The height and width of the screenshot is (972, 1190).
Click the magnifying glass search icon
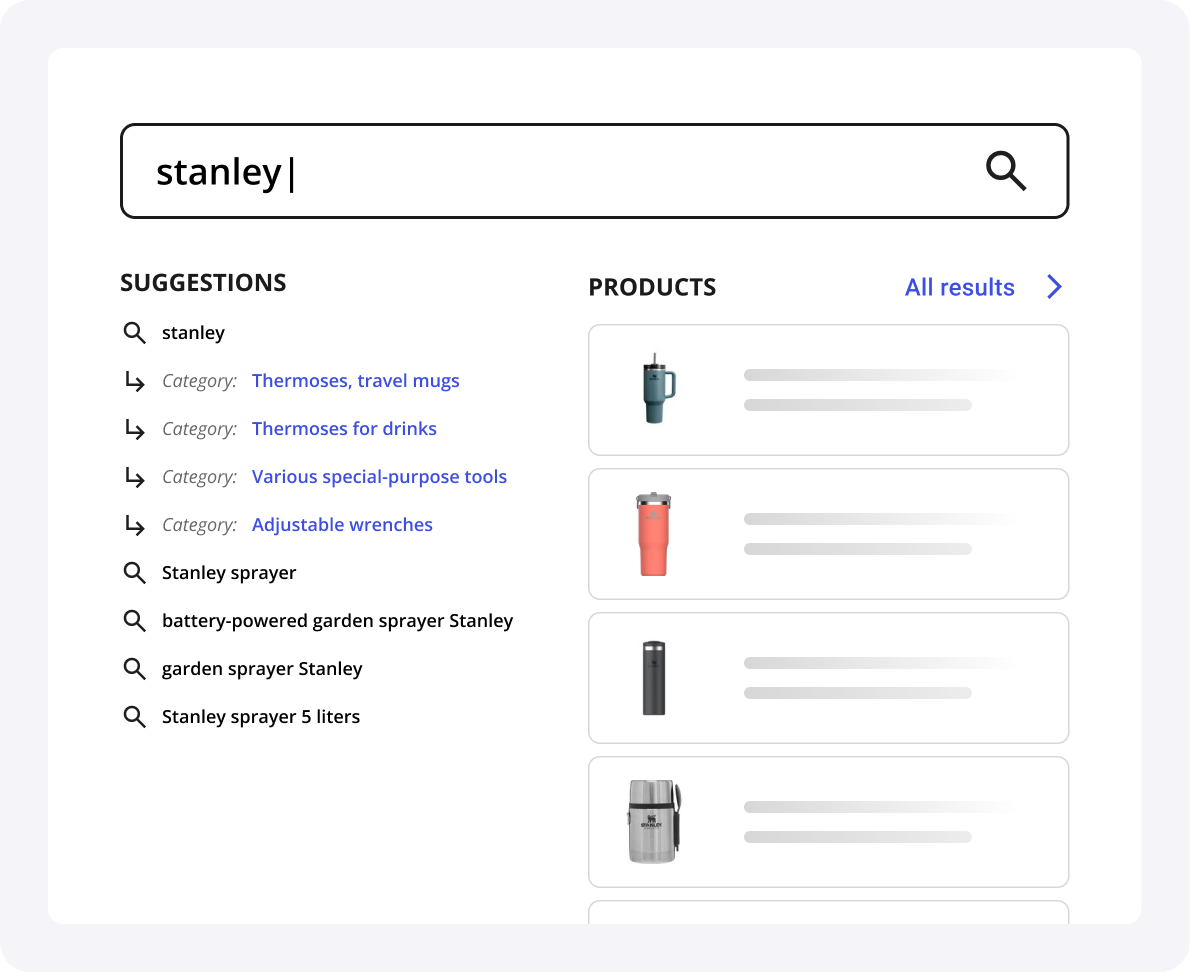(x=1006, y=171)
